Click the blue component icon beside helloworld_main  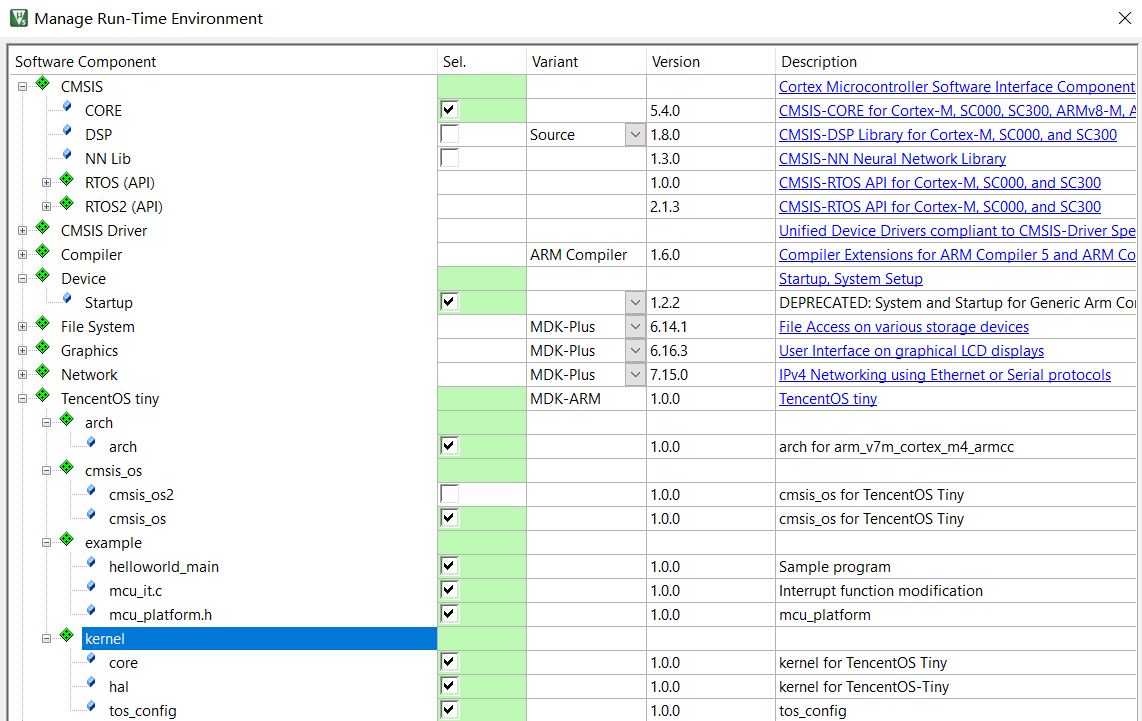91,564
